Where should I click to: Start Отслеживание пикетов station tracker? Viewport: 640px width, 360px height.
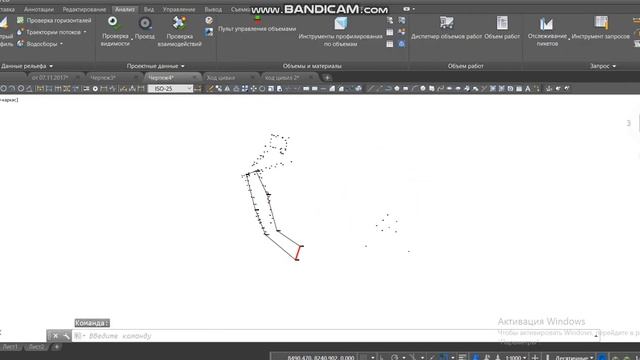(x=547, y=31)
